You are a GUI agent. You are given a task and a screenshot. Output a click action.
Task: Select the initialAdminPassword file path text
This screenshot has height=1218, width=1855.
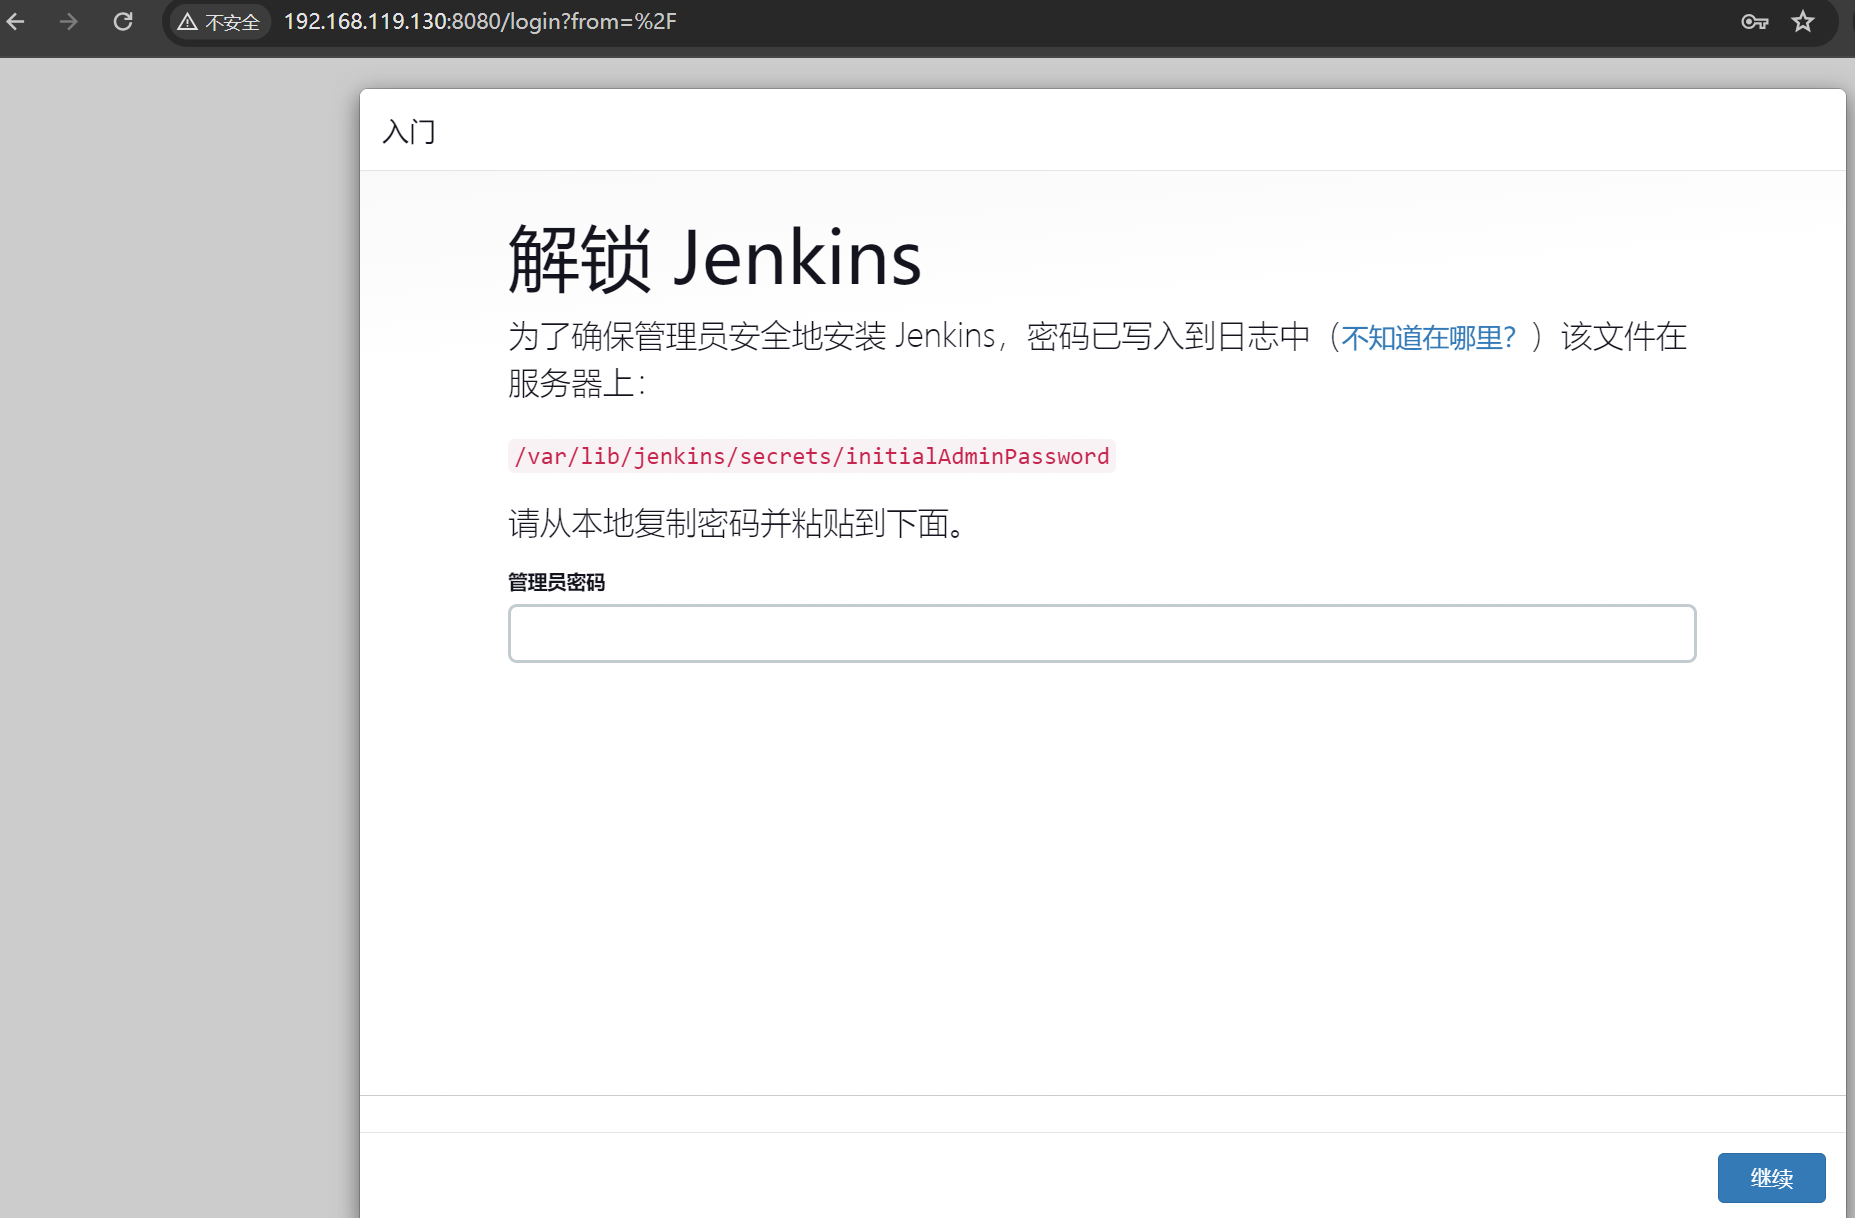(812, 456)
